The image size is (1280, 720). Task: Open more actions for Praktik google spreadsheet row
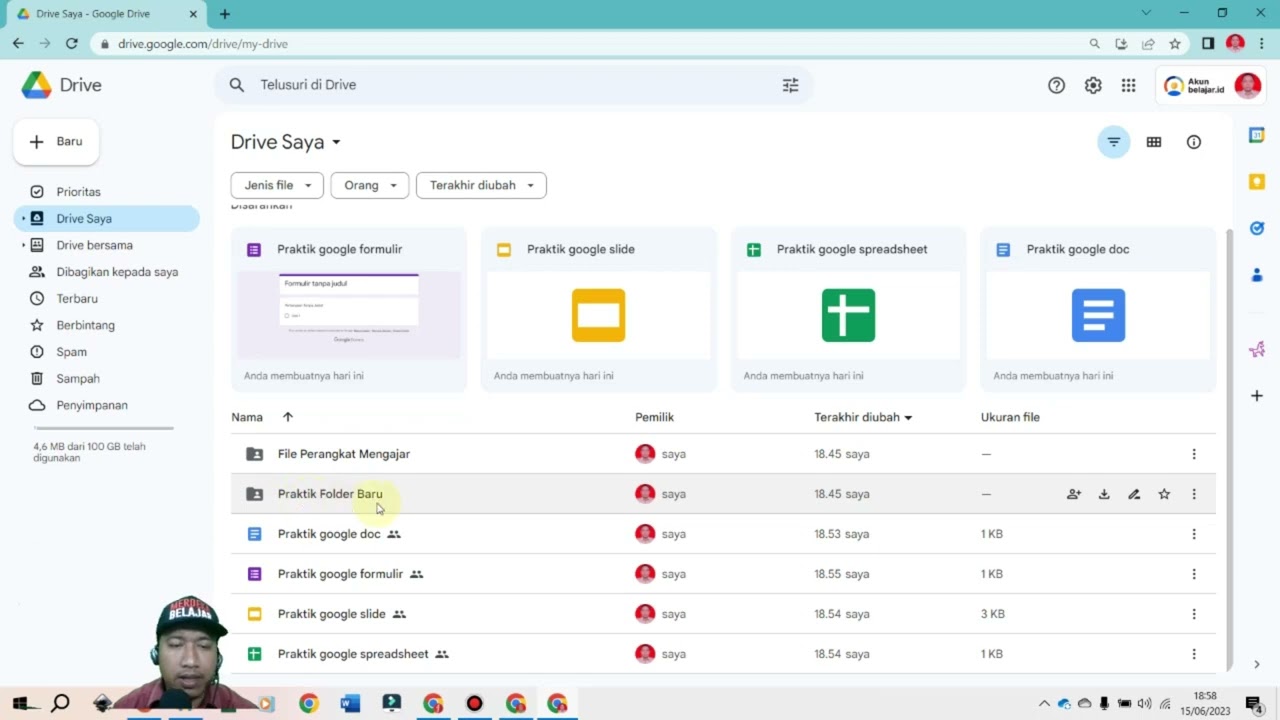[1194, 654]
